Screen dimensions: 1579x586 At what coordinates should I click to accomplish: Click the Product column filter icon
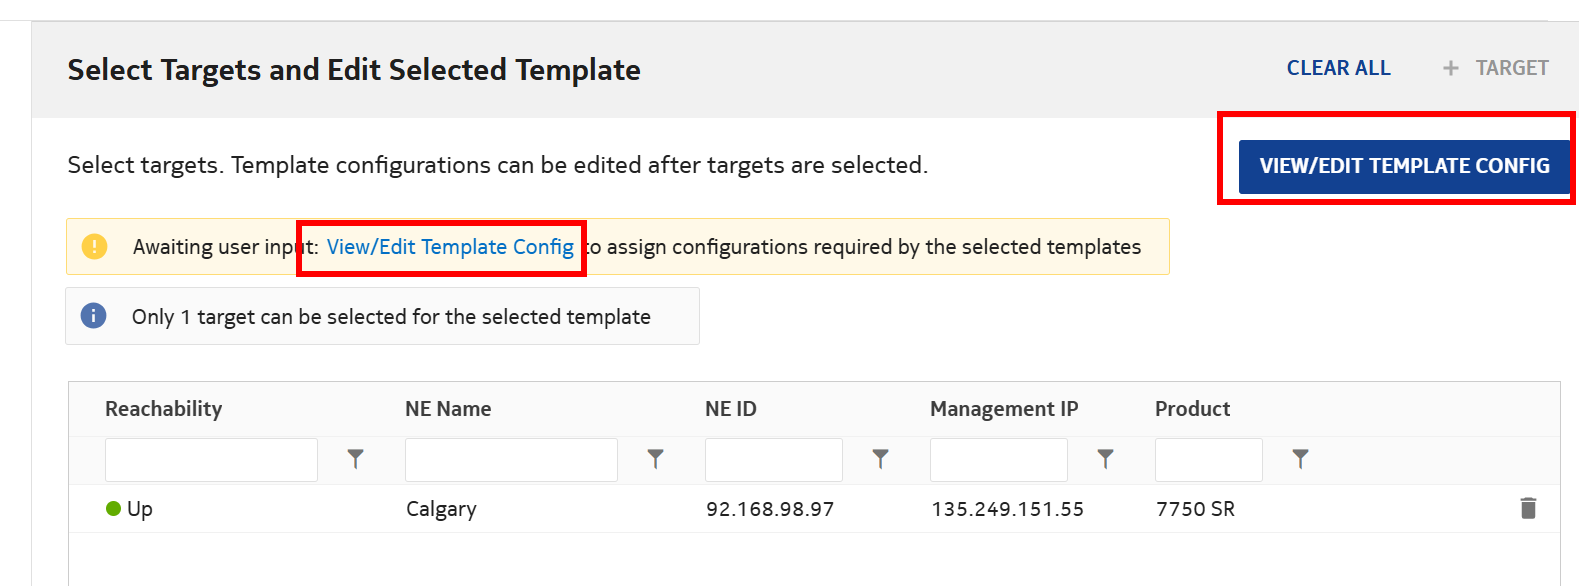(1300, 459)
